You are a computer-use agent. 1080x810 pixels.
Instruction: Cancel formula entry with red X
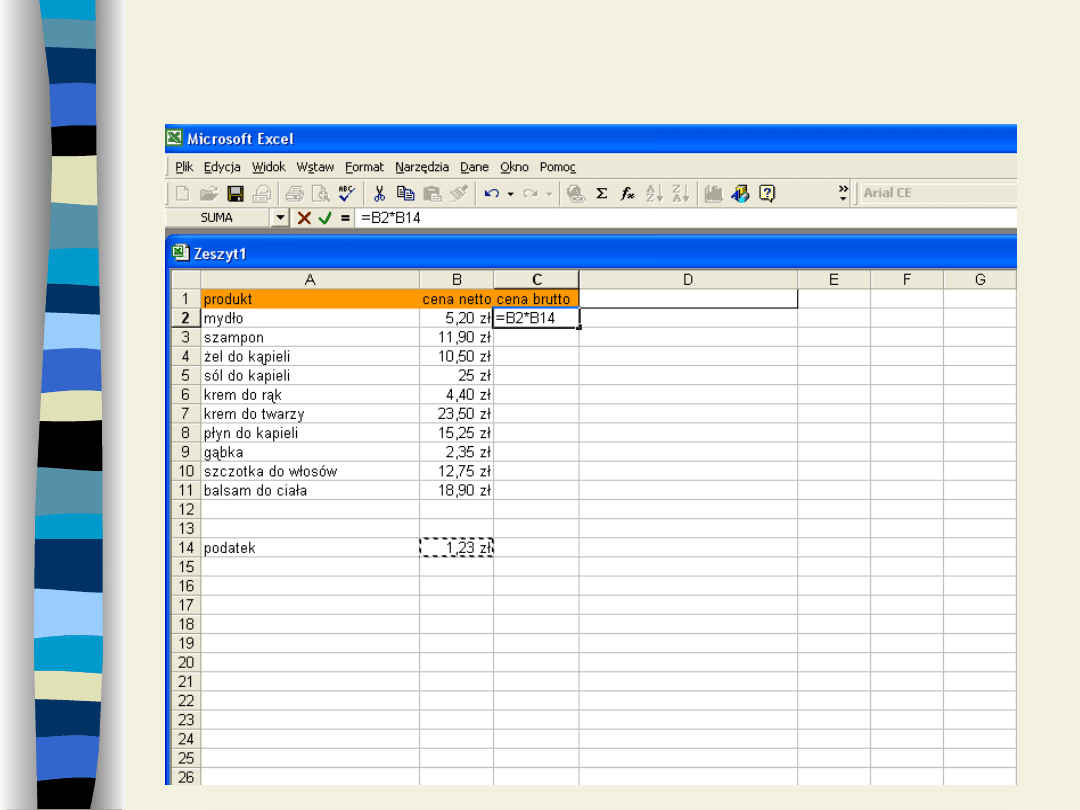pos(304,218)
